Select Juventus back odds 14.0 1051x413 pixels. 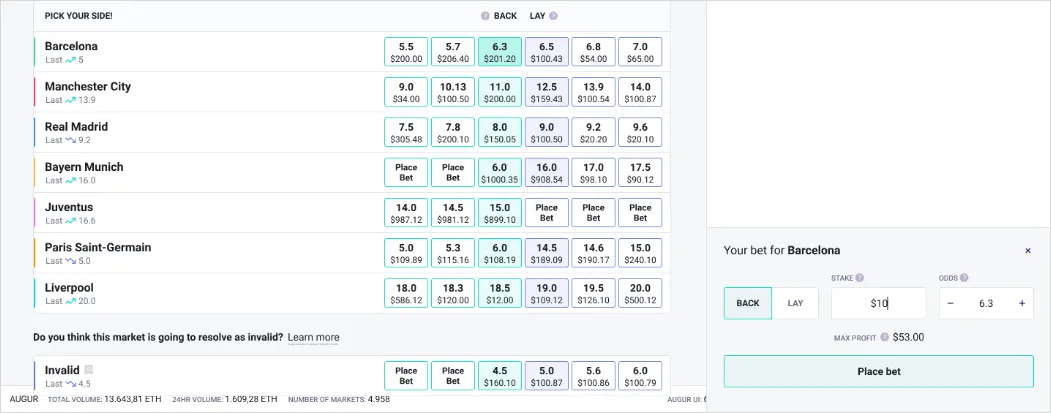click(406, 213)
